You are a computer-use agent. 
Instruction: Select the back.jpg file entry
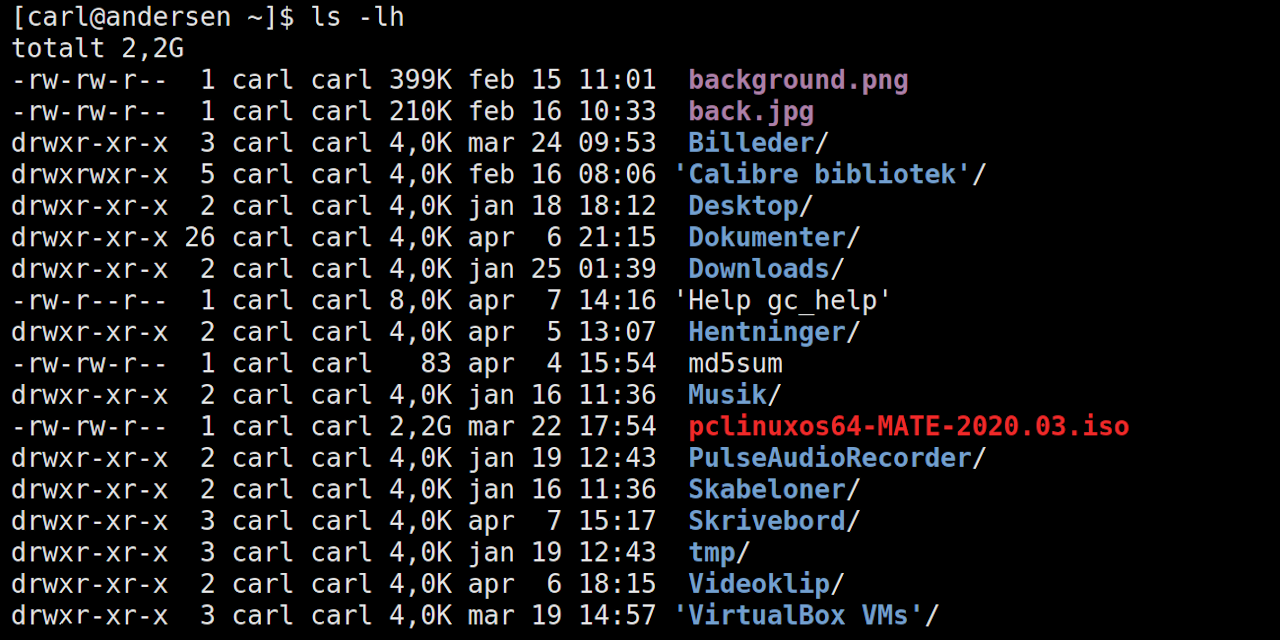pos(751,111)
